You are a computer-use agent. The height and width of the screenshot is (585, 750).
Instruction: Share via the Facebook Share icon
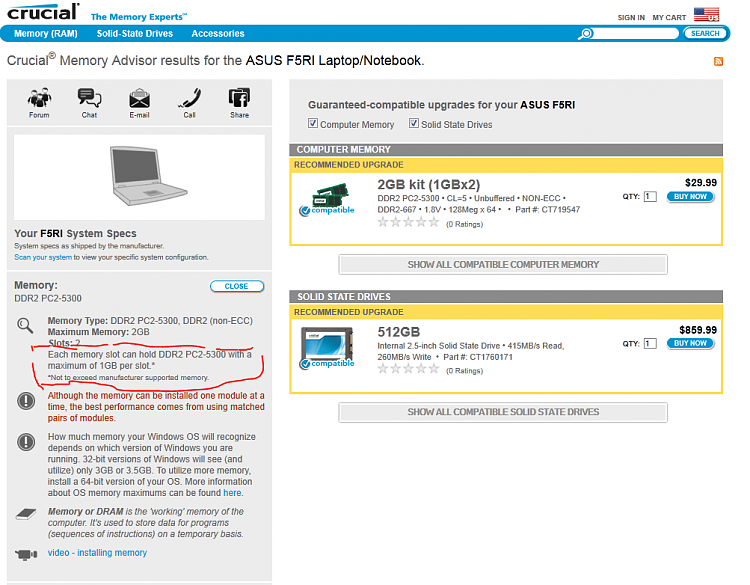(x=239, y=98)
